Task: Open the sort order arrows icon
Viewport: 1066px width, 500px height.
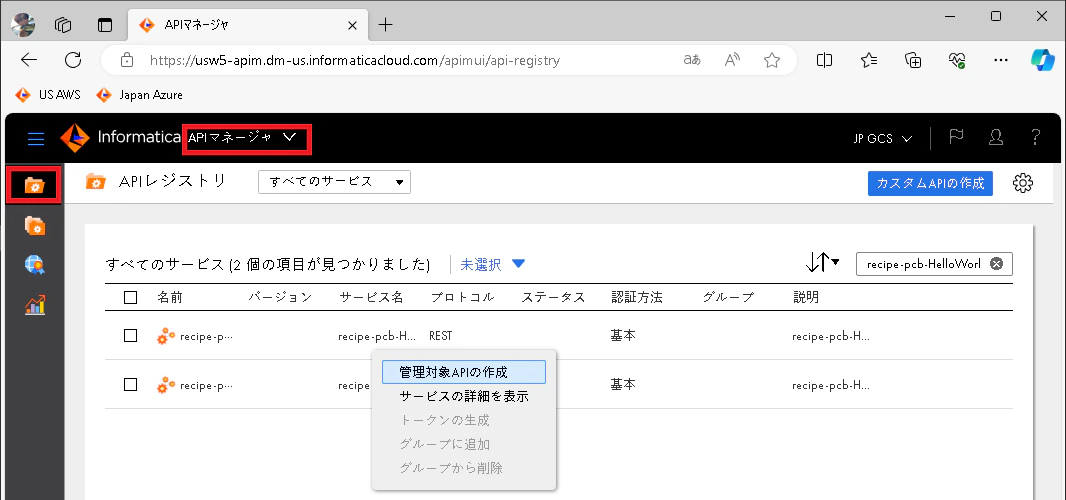Action: point(822,263)
